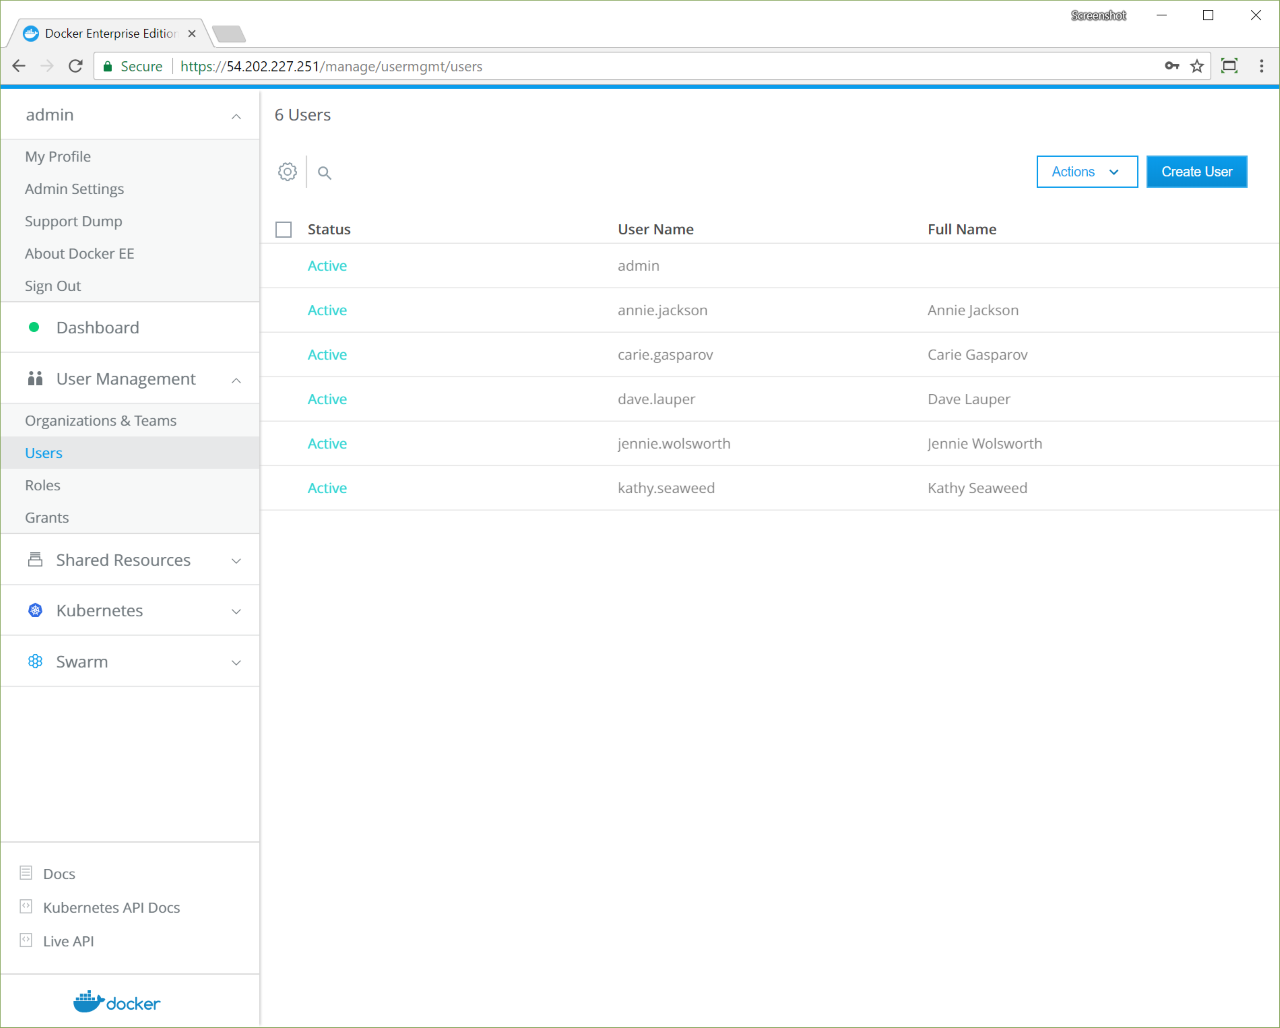Expand the Swarm section chevron
Viewport: 1280px width, 1028px height.
[x=236, y=662]
